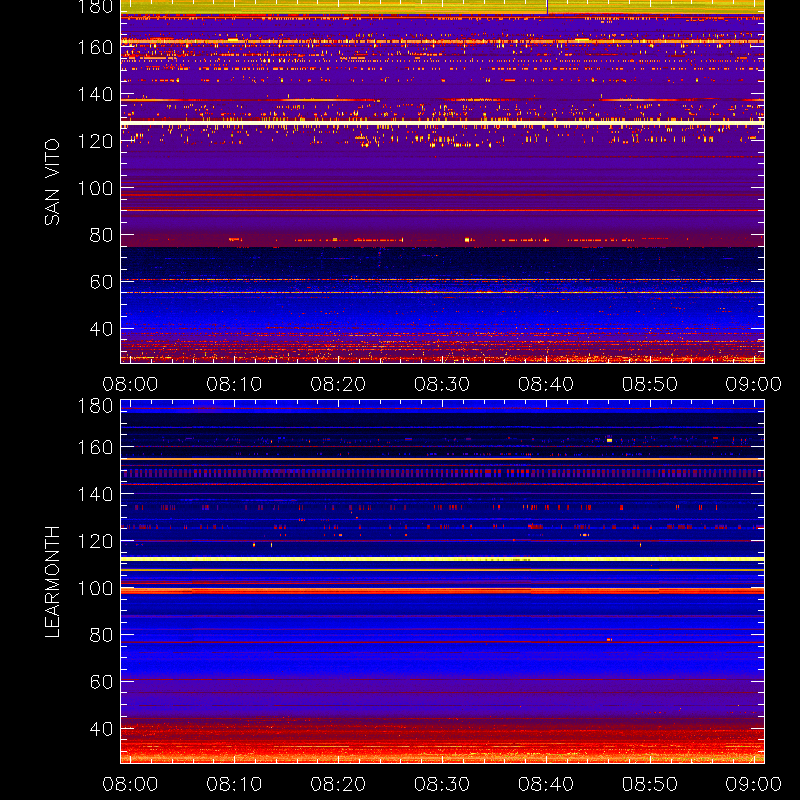The width and height of the screenshot is (800, 800).
Task: Pick 08:50 time label under Learmonth plot
Action: click(649, 784)
